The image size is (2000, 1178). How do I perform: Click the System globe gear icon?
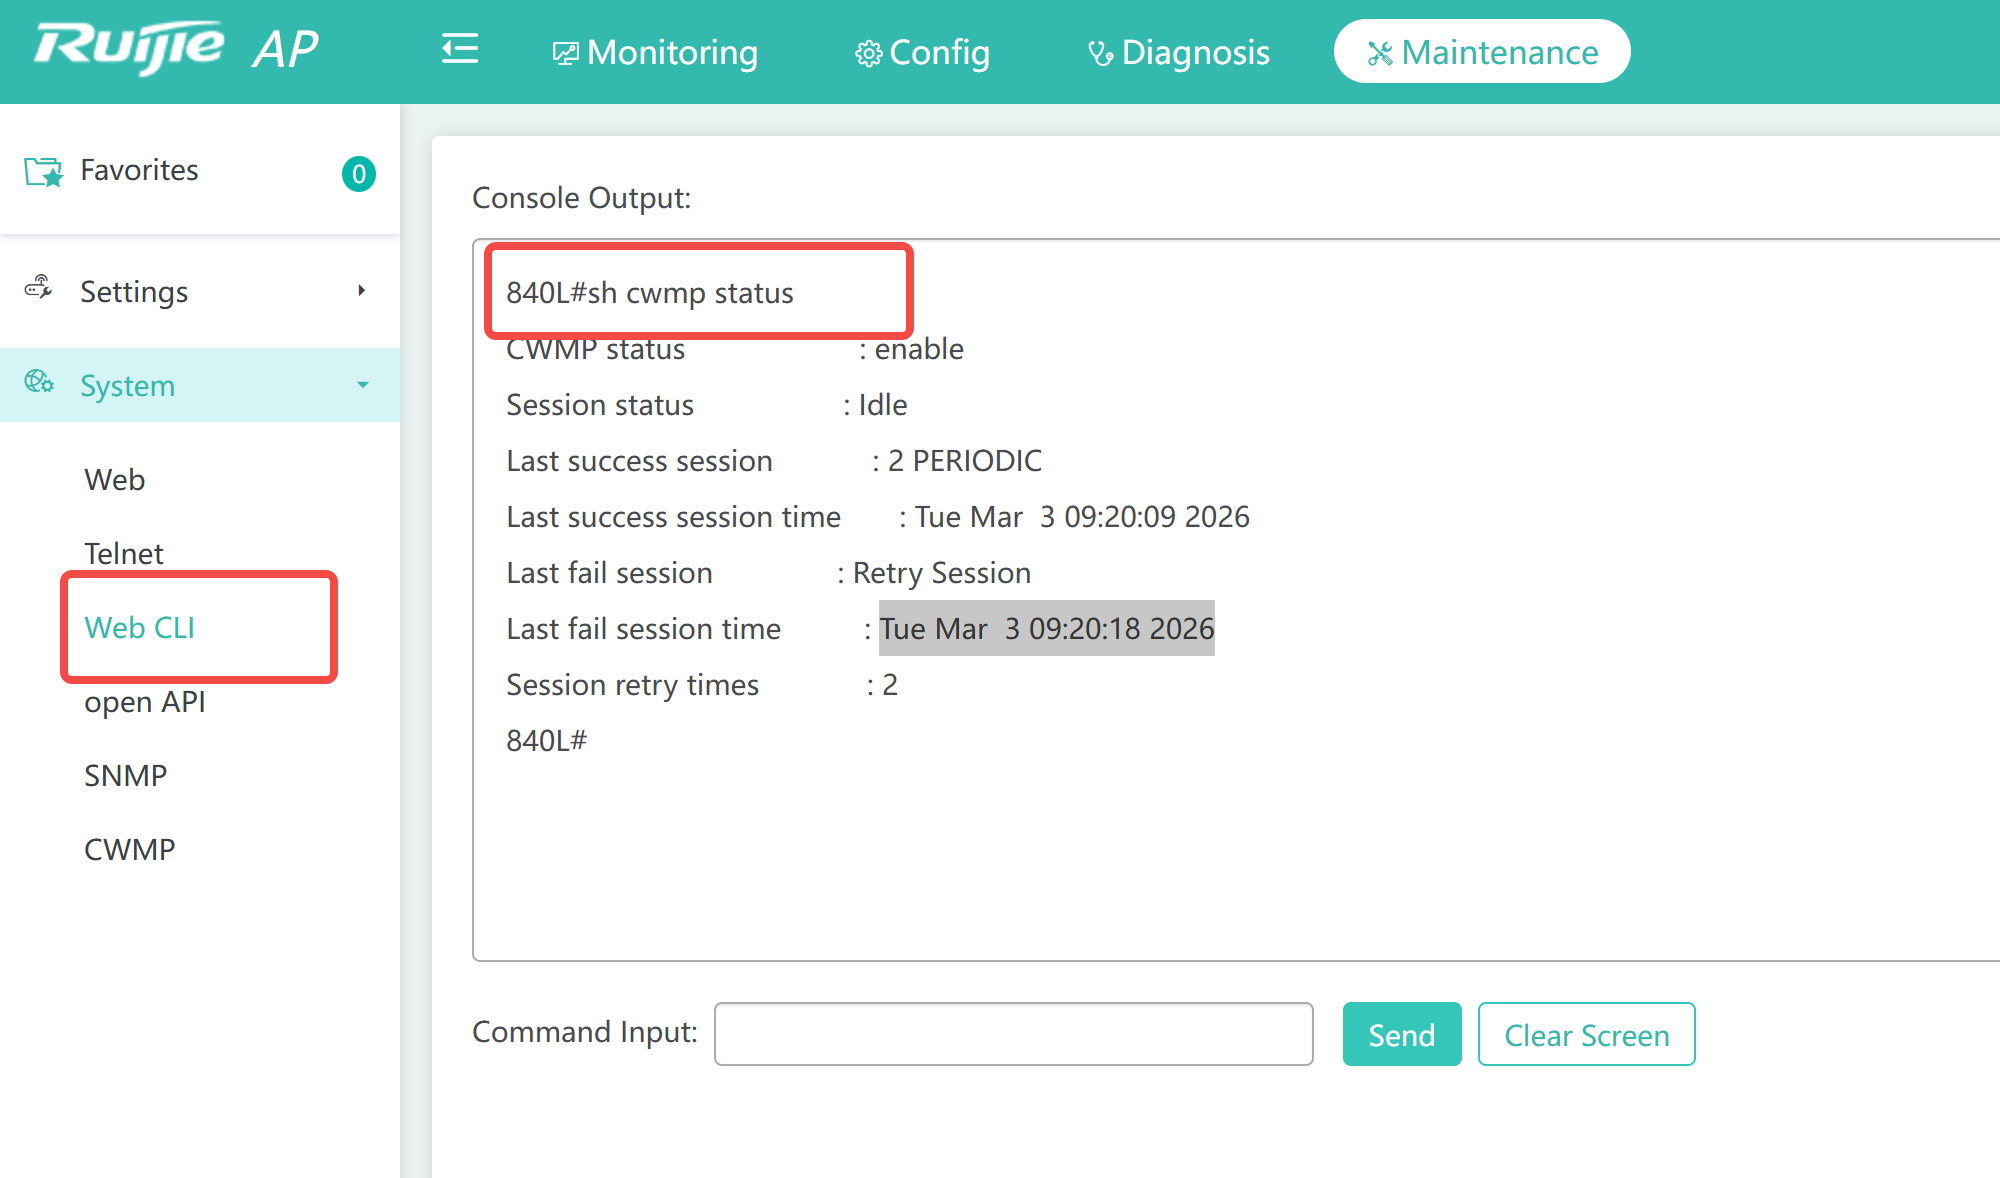tap(39, 382)
